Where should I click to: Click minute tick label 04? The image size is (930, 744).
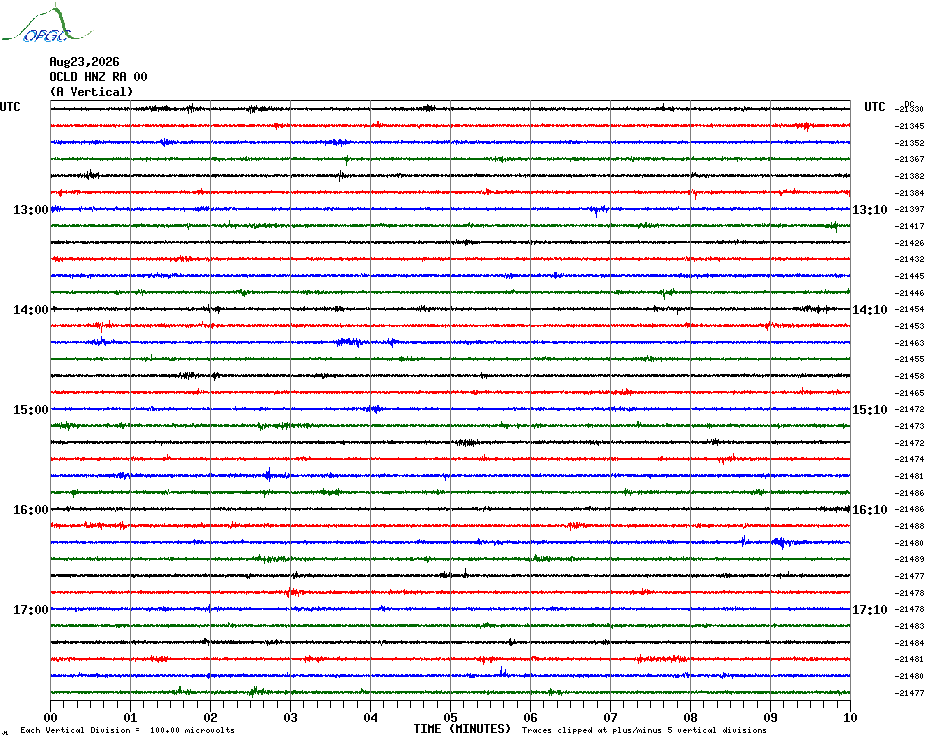[x=371, y=717]
